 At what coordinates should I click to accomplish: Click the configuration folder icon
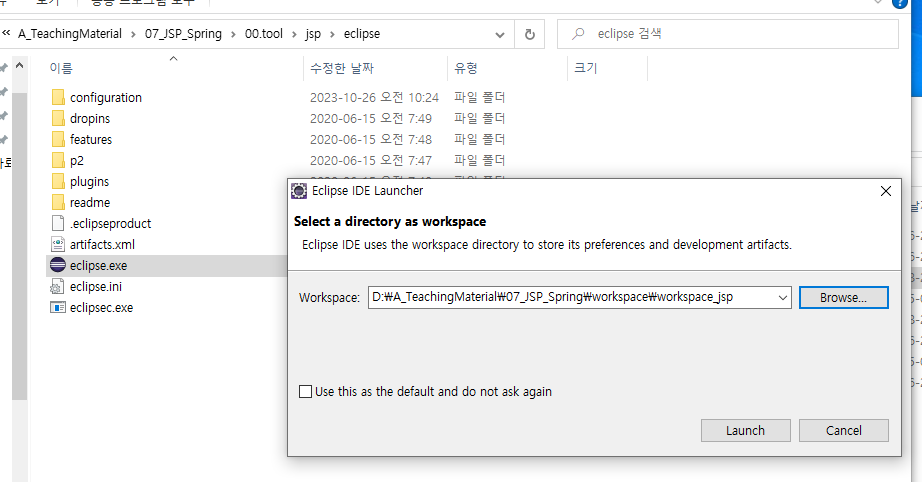pyautogui.click(x=58, y=97)
